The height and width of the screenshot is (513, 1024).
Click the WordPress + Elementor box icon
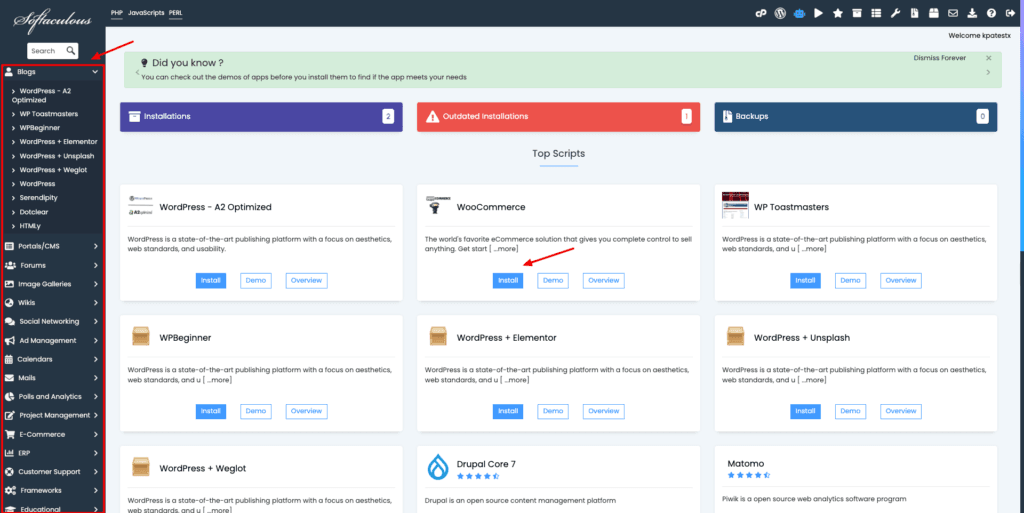438,336
